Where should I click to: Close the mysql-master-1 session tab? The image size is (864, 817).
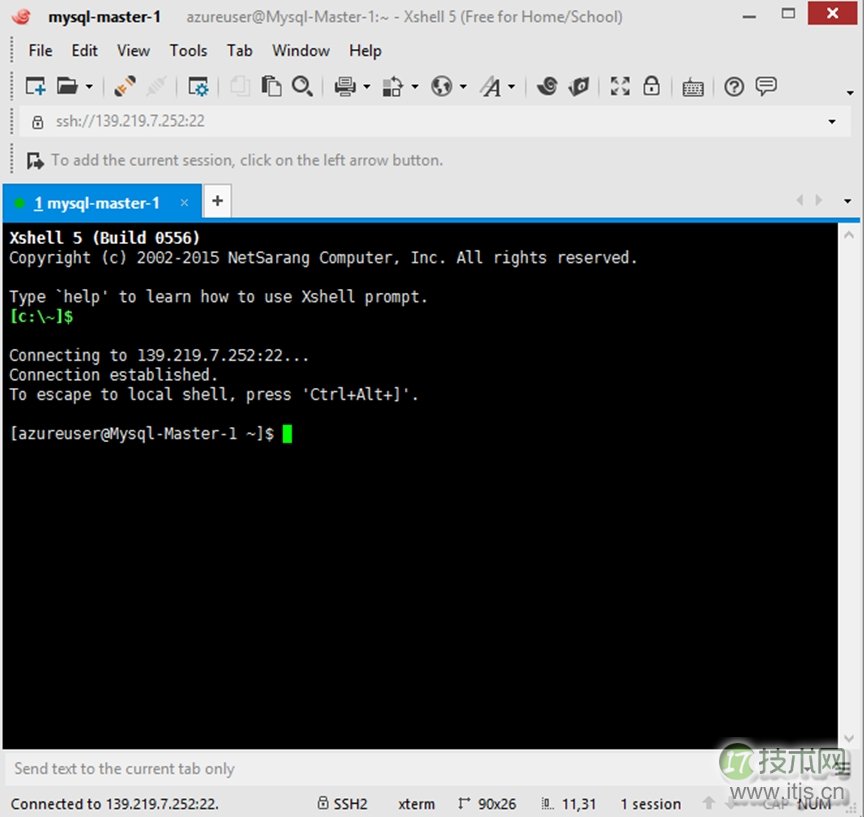(x=185, y=202)
